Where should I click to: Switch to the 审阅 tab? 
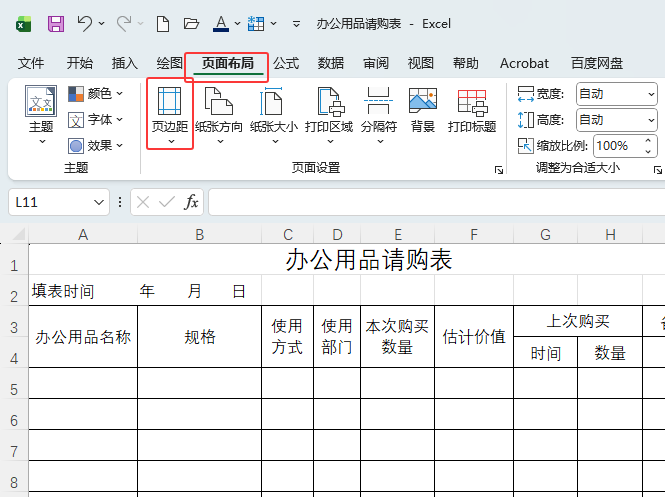coord(376,63)
